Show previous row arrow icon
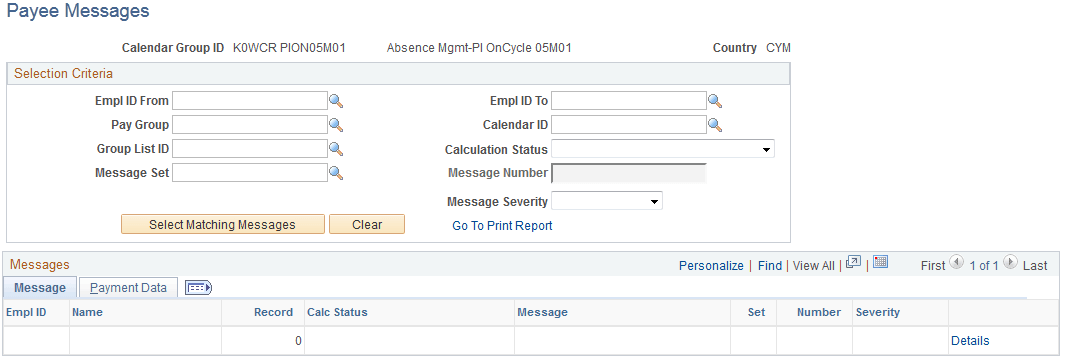Screen dimensions: 1065x361 tap(956, 263)
